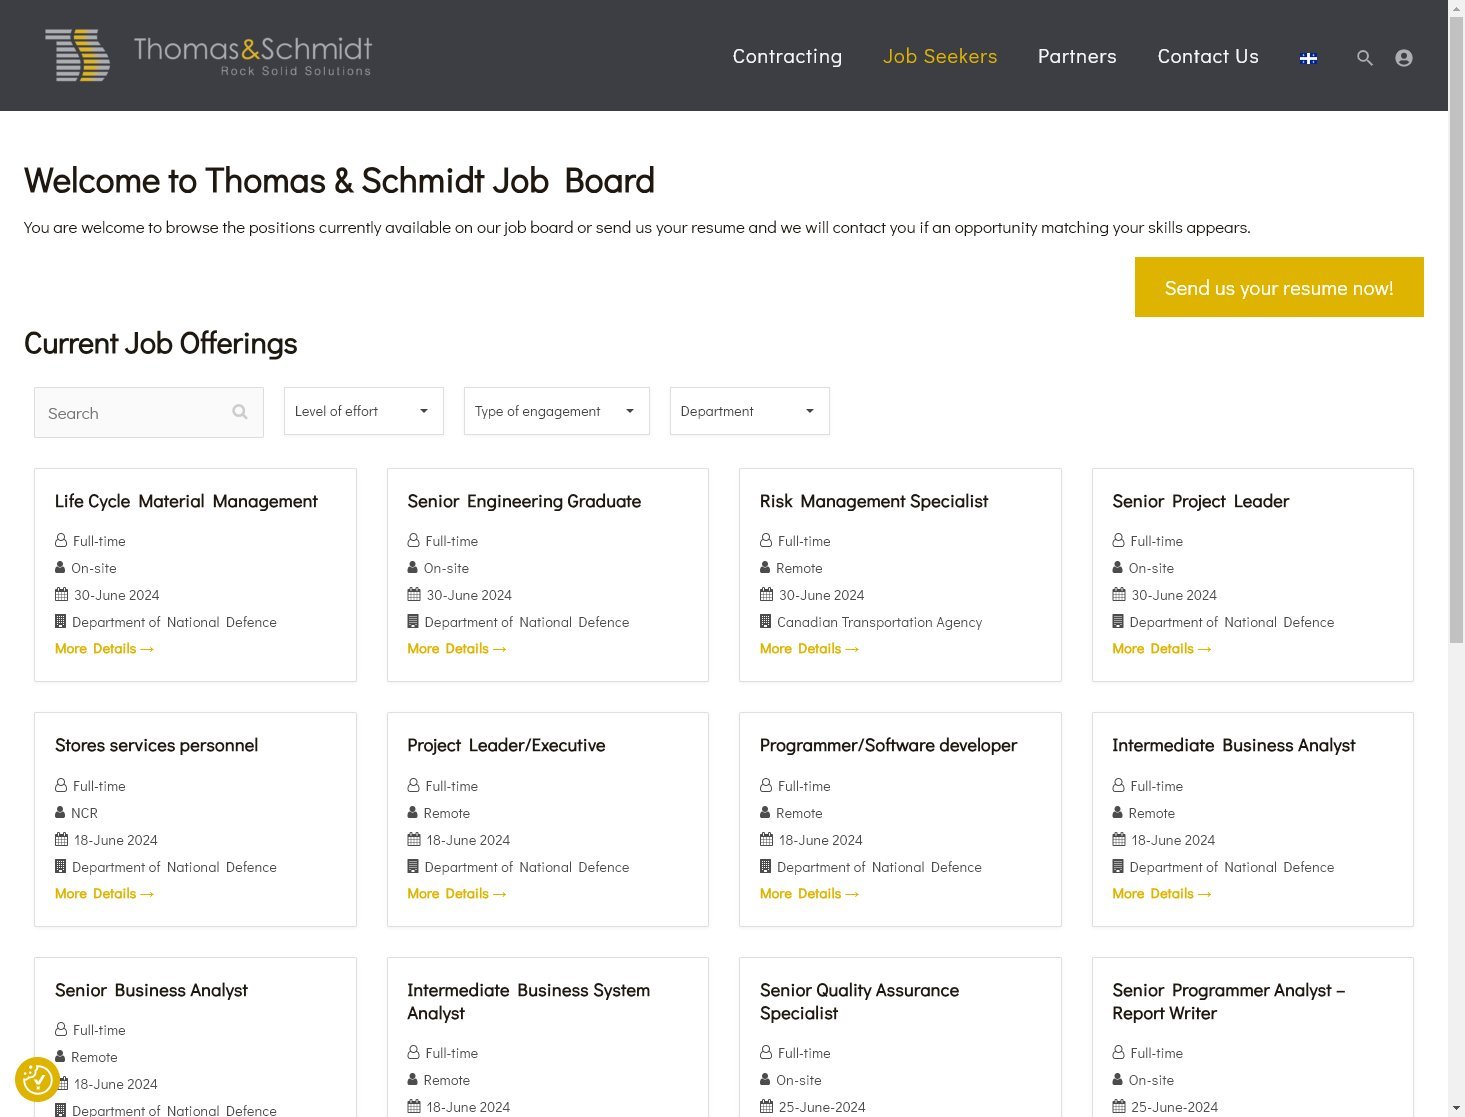Open Intermediate Business System Analyst job title

click(x=528, y=1001)
